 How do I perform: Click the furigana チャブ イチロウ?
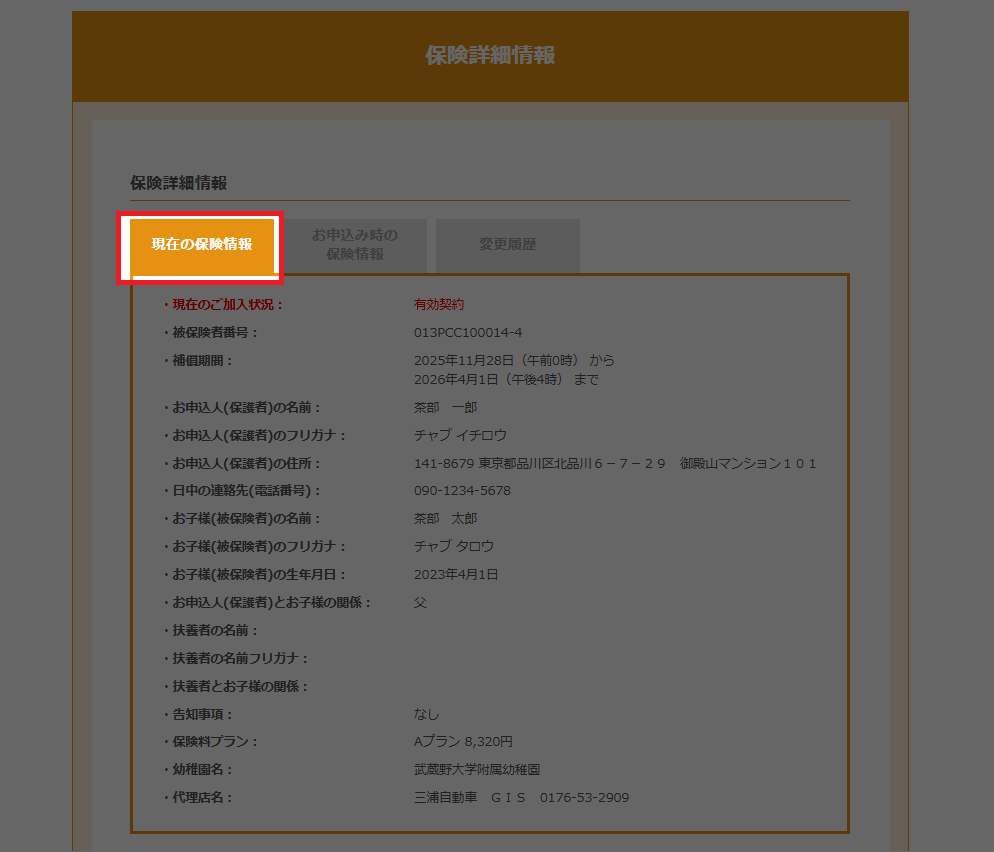click(460, 436)
